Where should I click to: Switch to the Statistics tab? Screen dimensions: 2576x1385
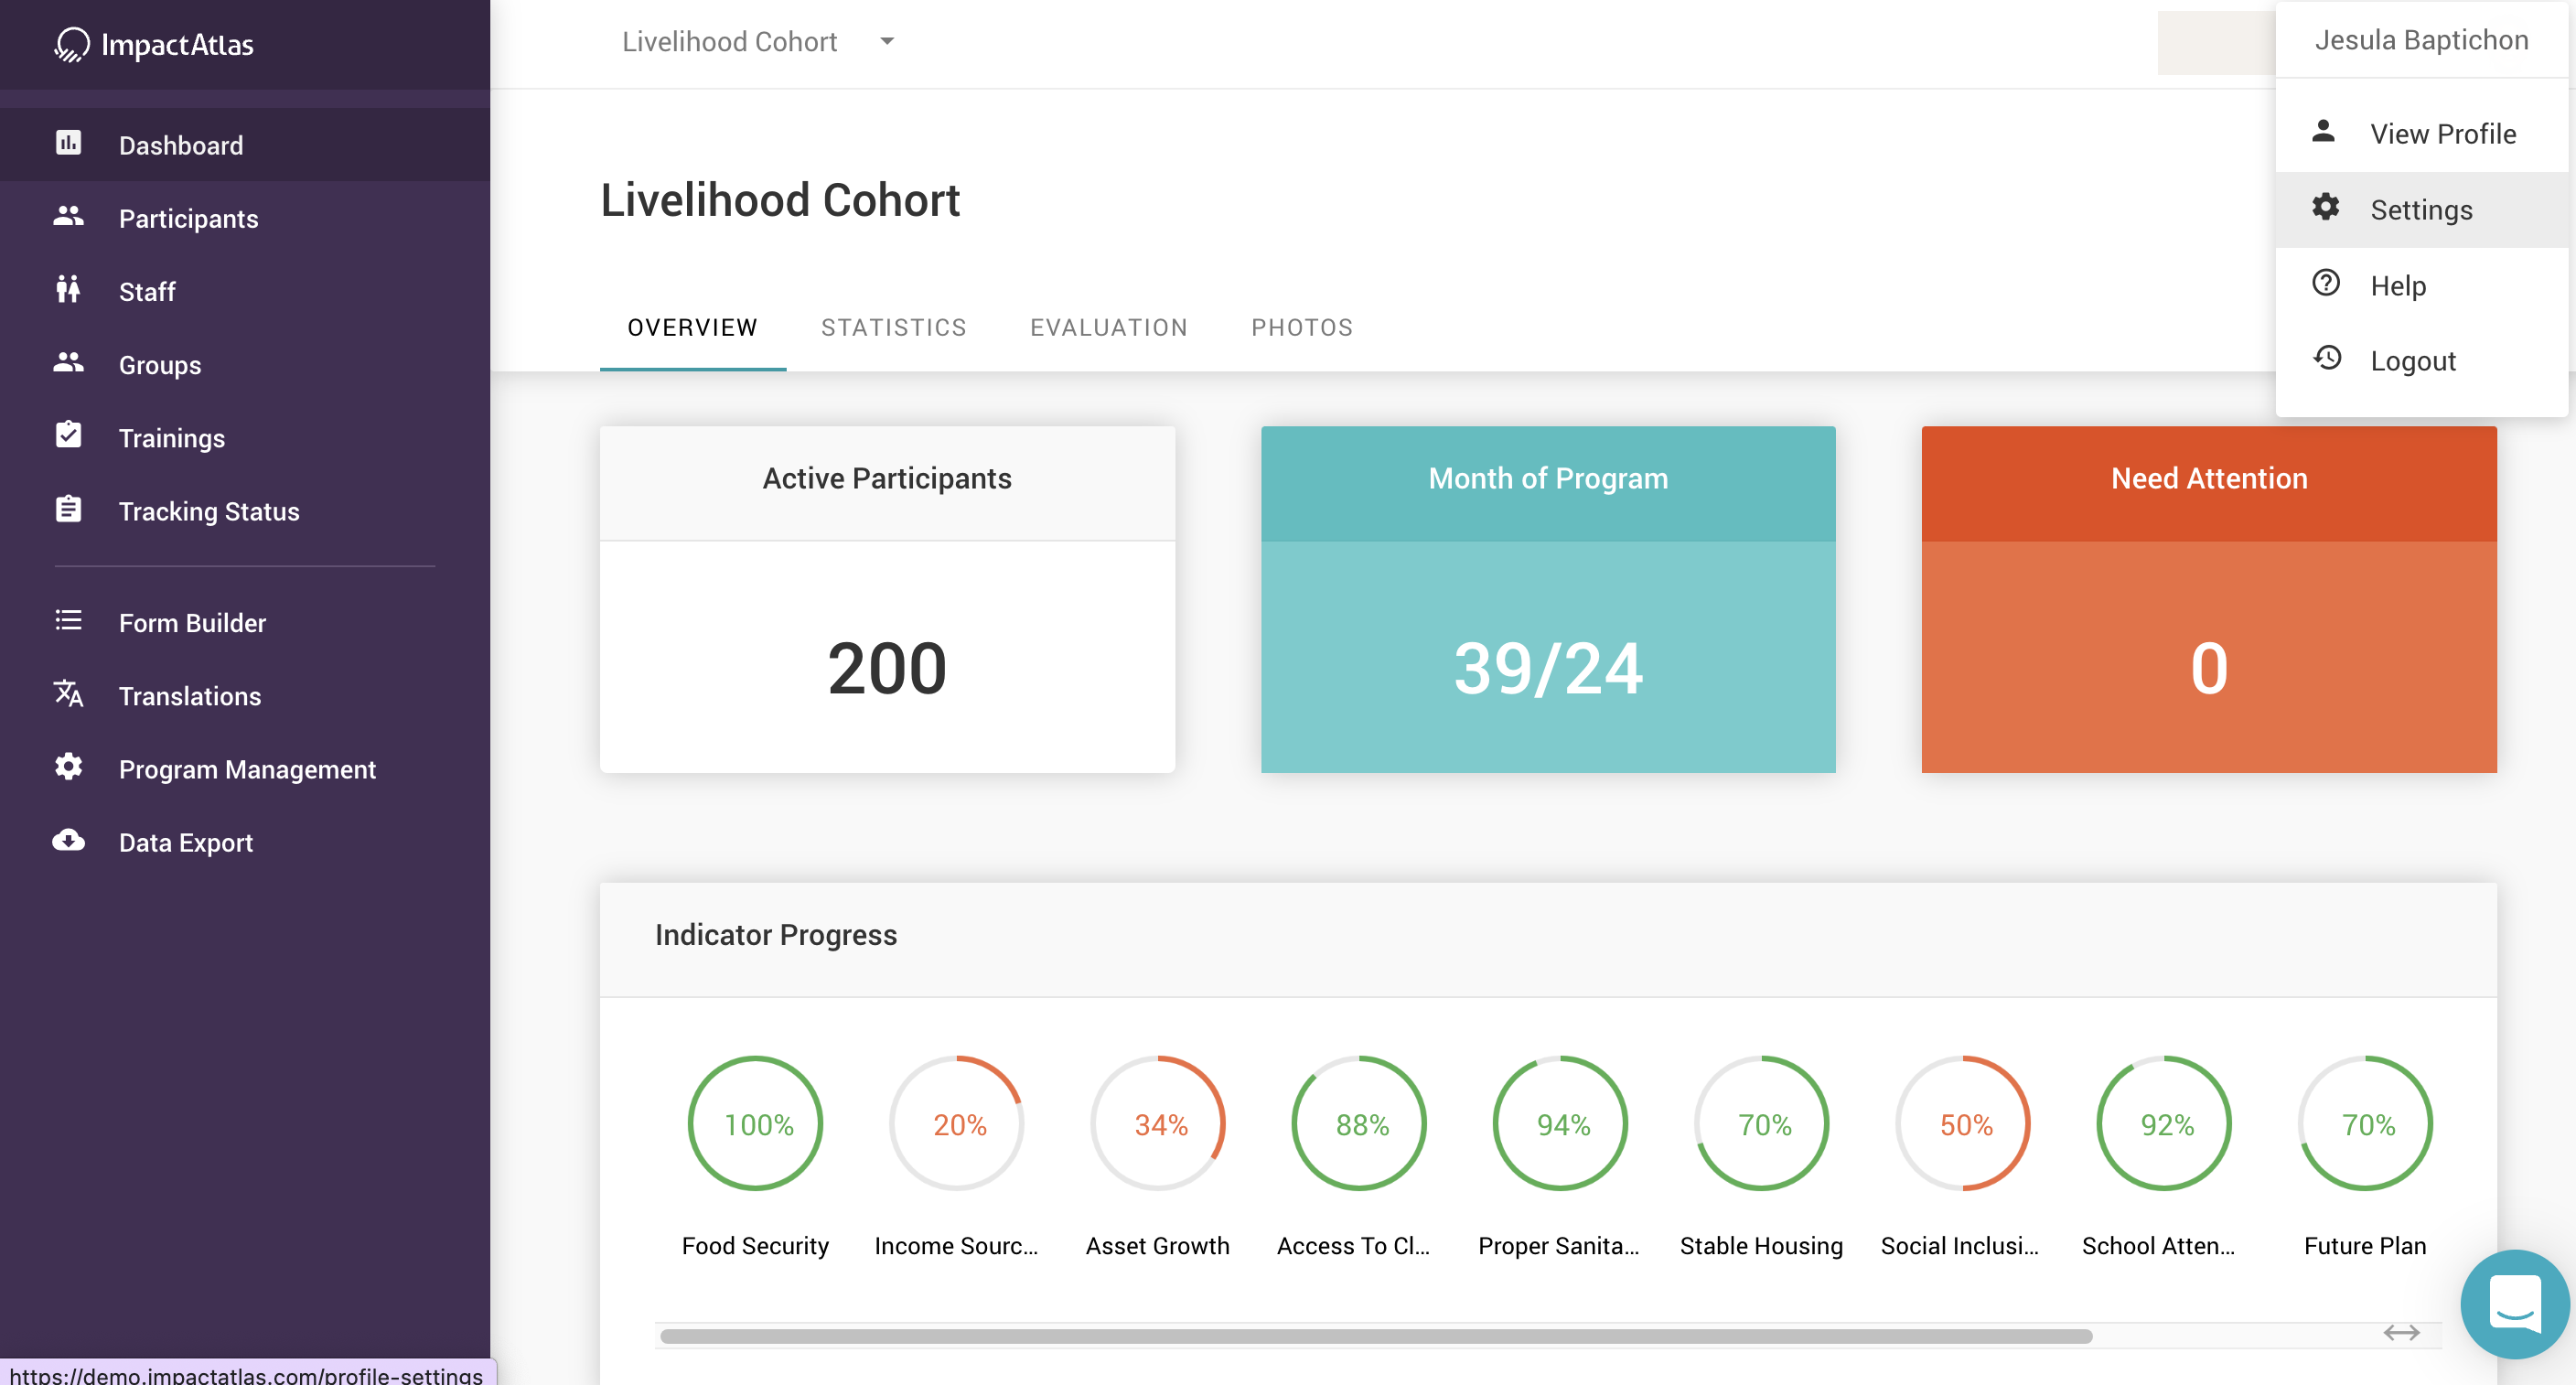click(x=893, y=327)
